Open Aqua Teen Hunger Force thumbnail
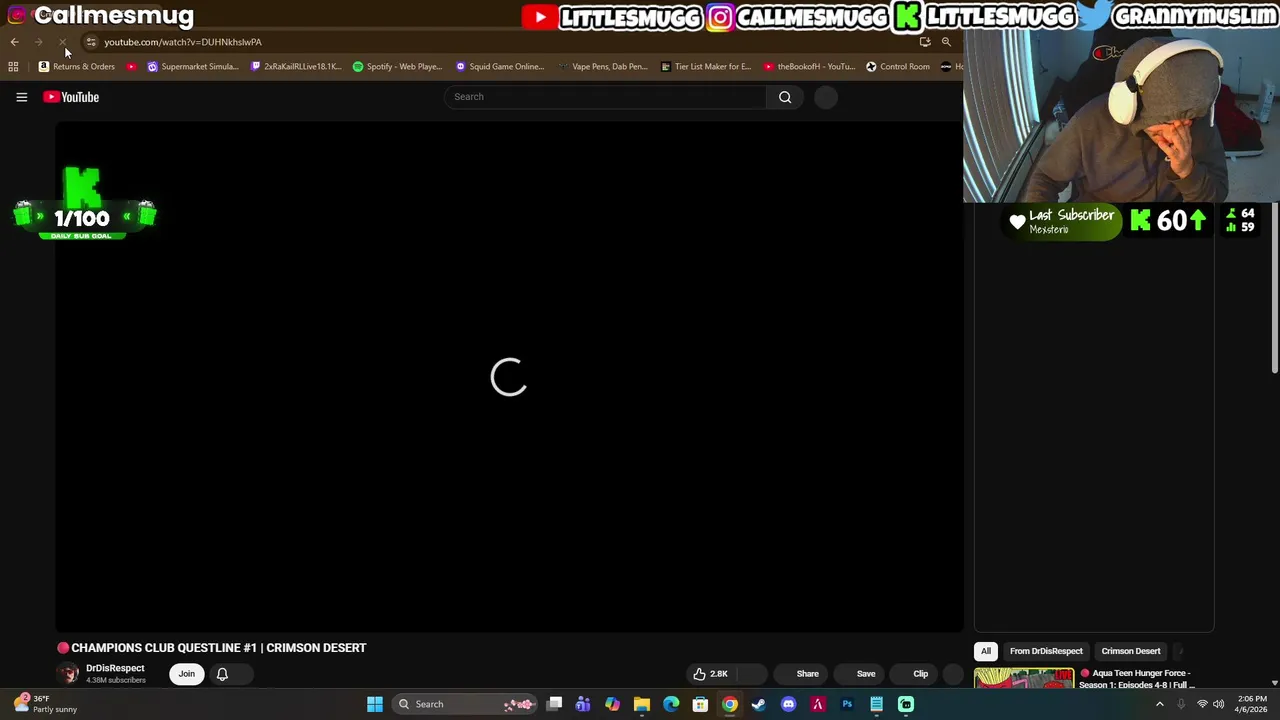This screenshot has height=720, width=1280. (x=1024, y=679)
